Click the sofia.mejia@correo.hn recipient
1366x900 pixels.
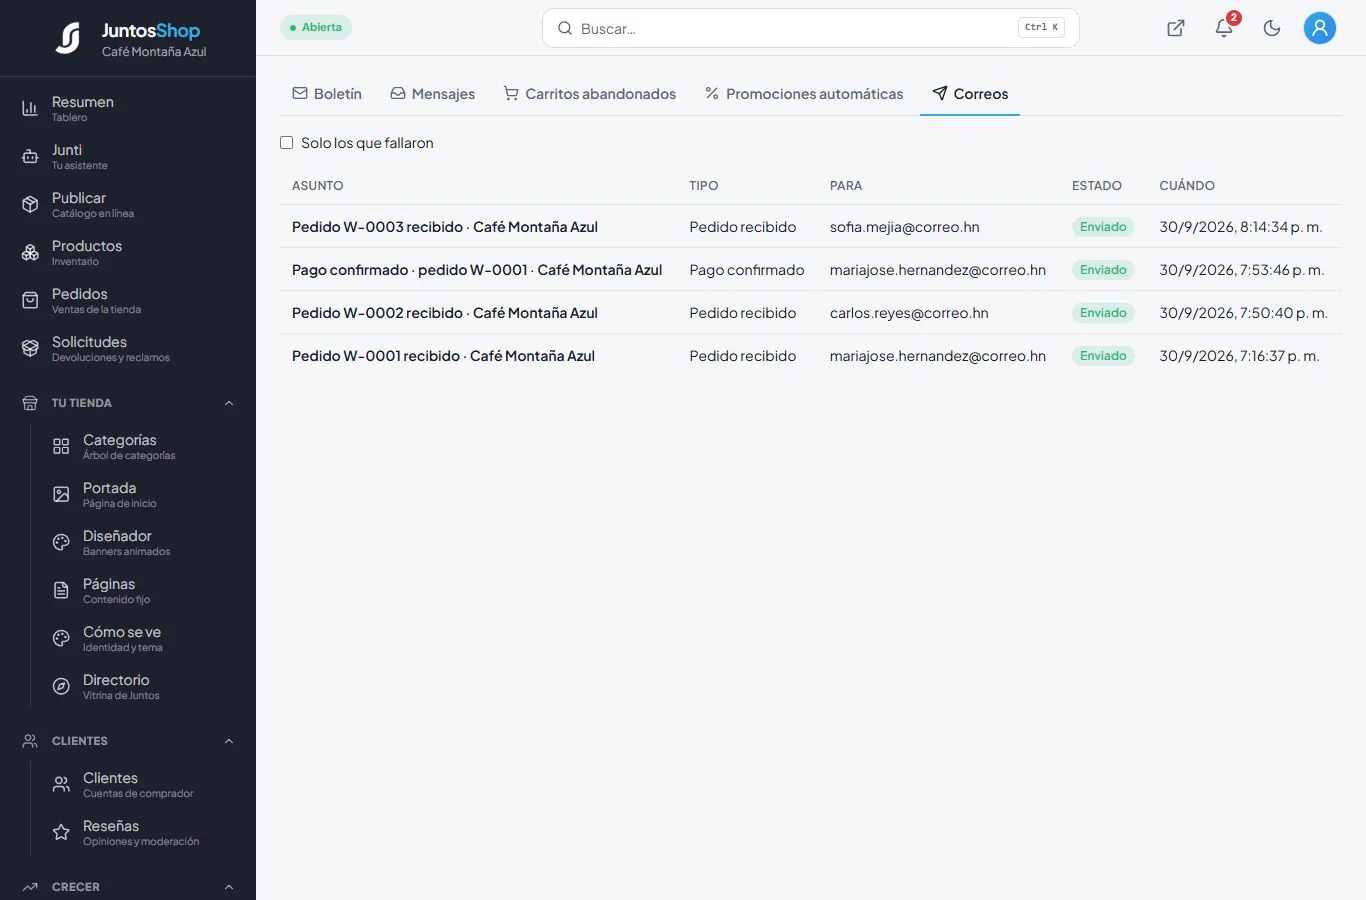tap(905, 227)
